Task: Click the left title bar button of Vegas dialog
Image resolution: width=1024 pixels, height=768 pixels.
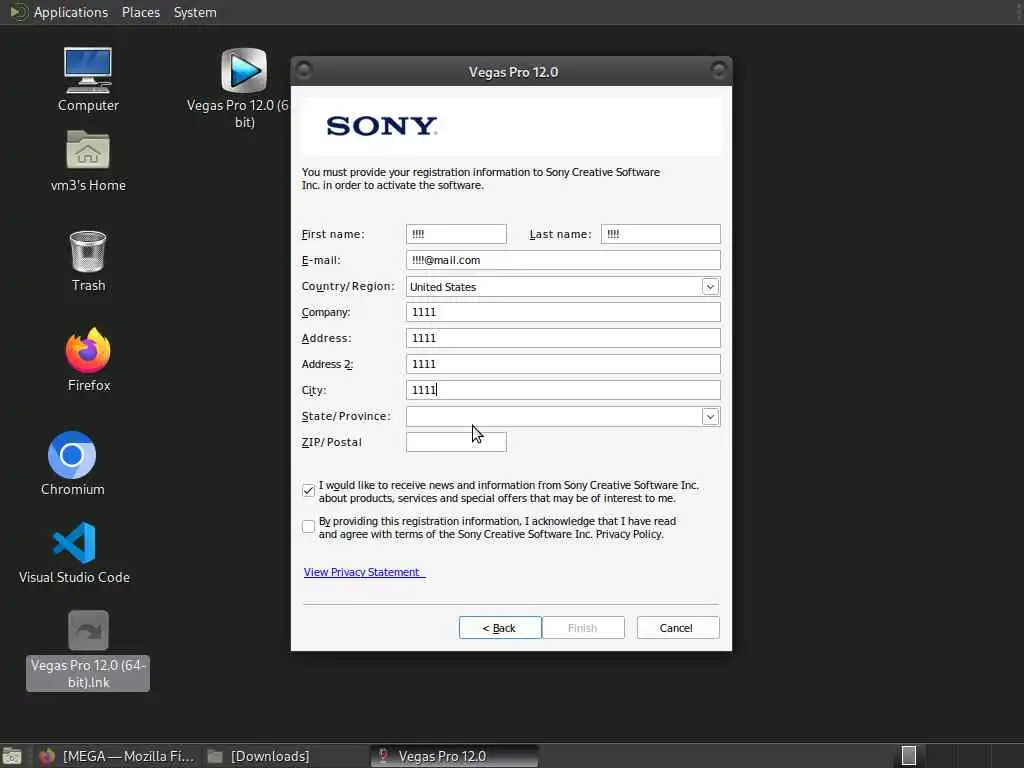Action: pyautogui.click(x=304, y=70)
